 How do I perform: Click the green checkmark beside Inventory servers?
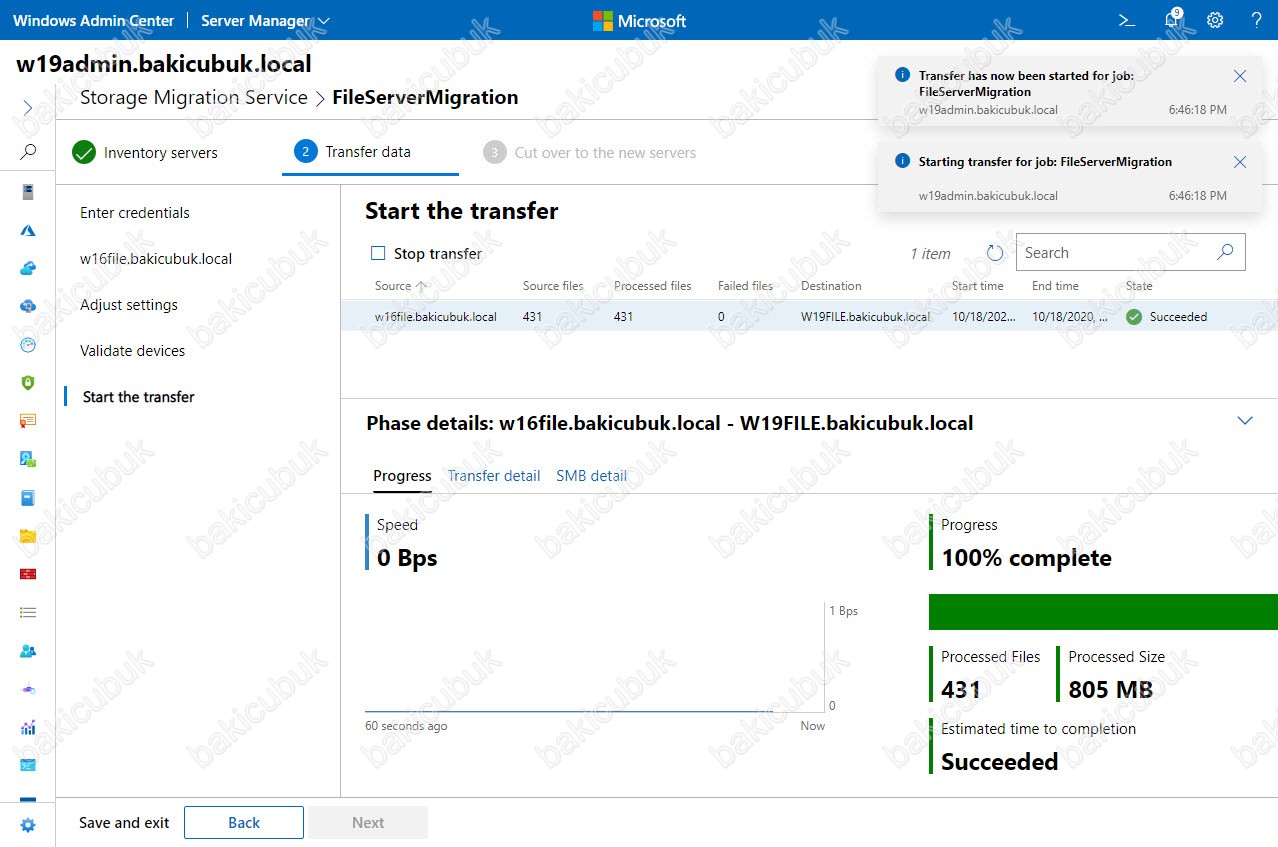pyautogui.click(x=84, y=153)
